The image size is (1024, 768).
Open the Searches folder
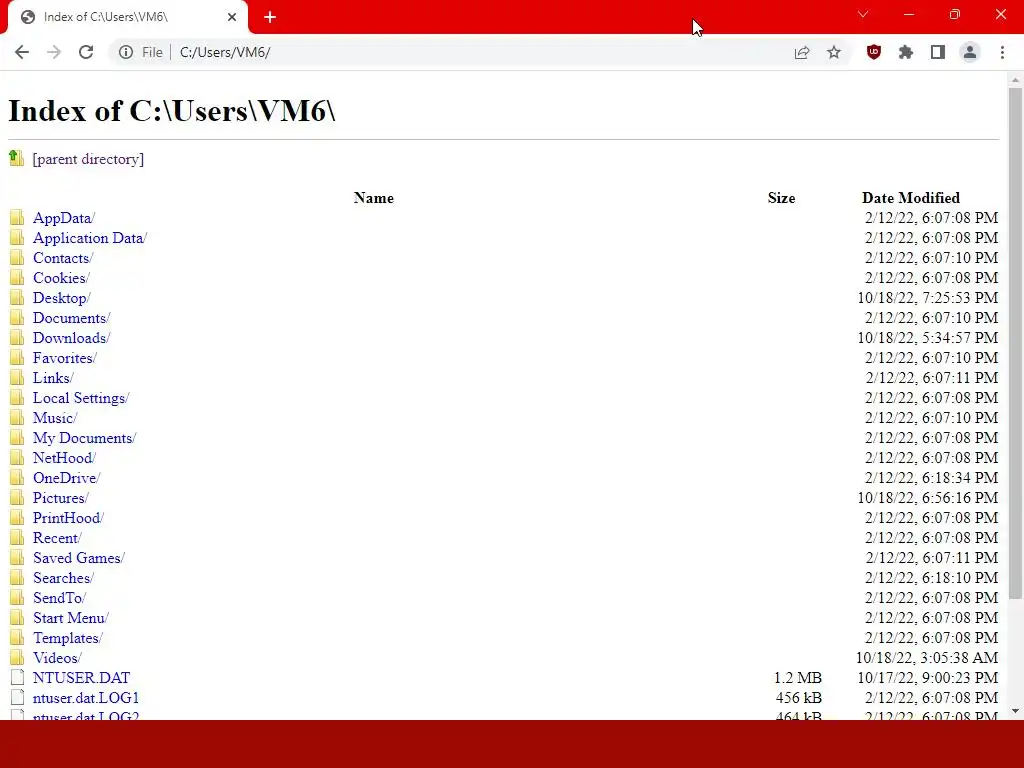coord(63,578)
